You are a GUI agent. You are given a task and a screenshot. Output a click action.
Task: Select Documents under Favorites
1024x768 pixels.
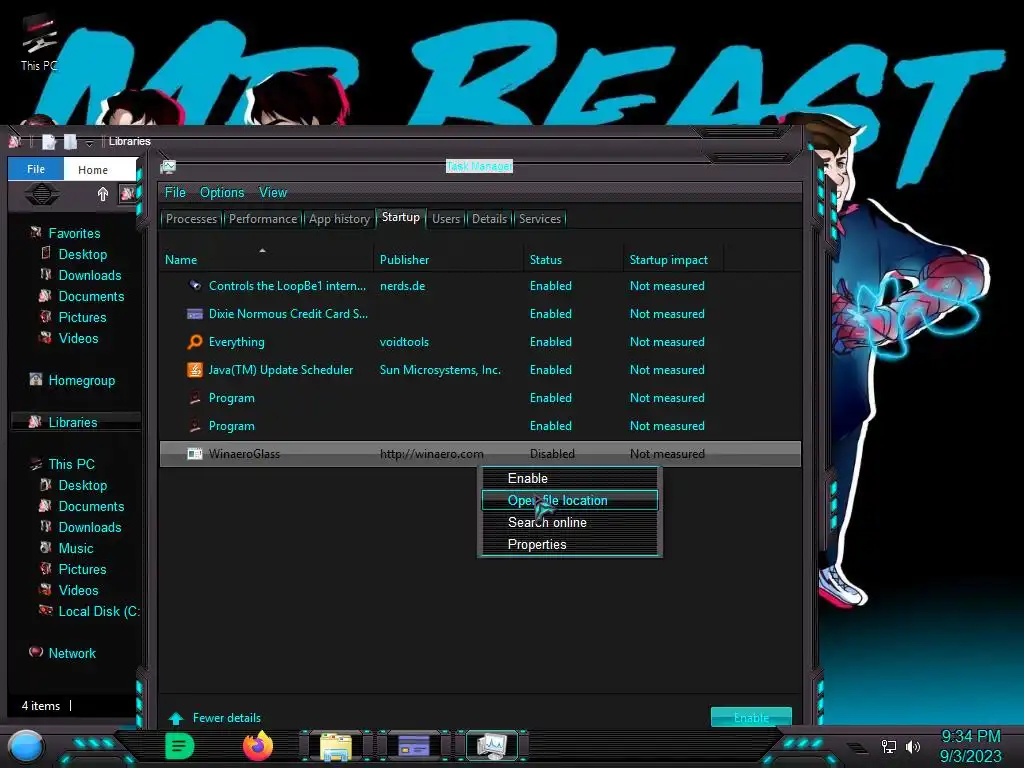91,296
